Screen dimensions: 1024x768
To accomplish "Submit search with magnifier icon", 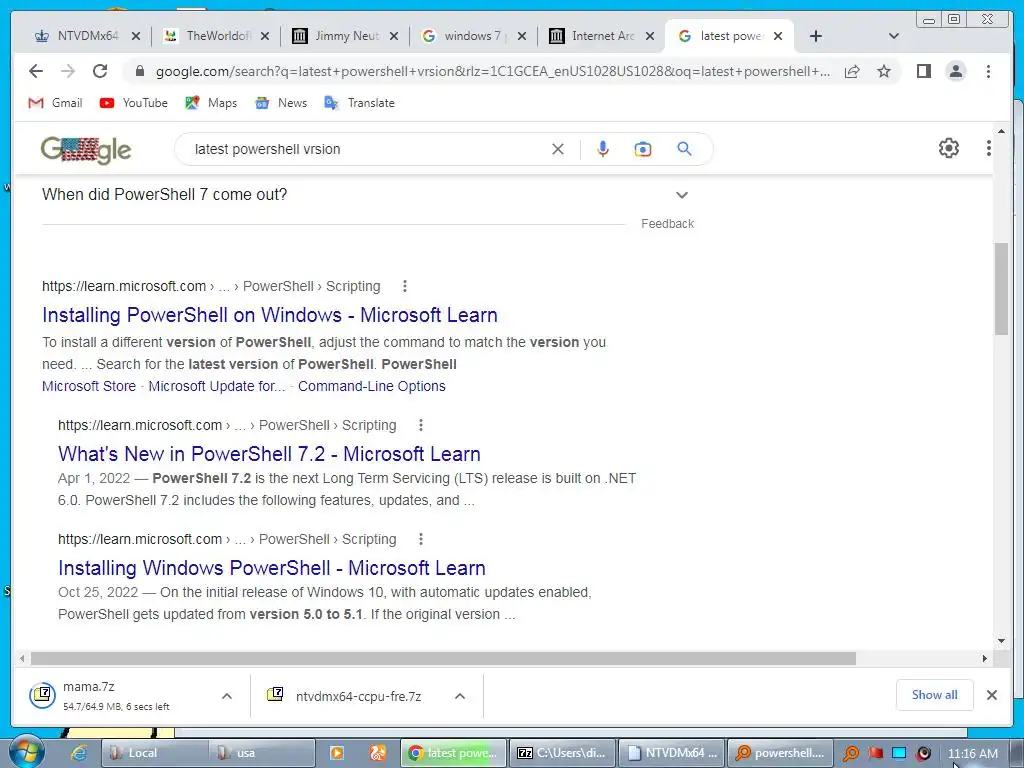I will click(684, 149).
